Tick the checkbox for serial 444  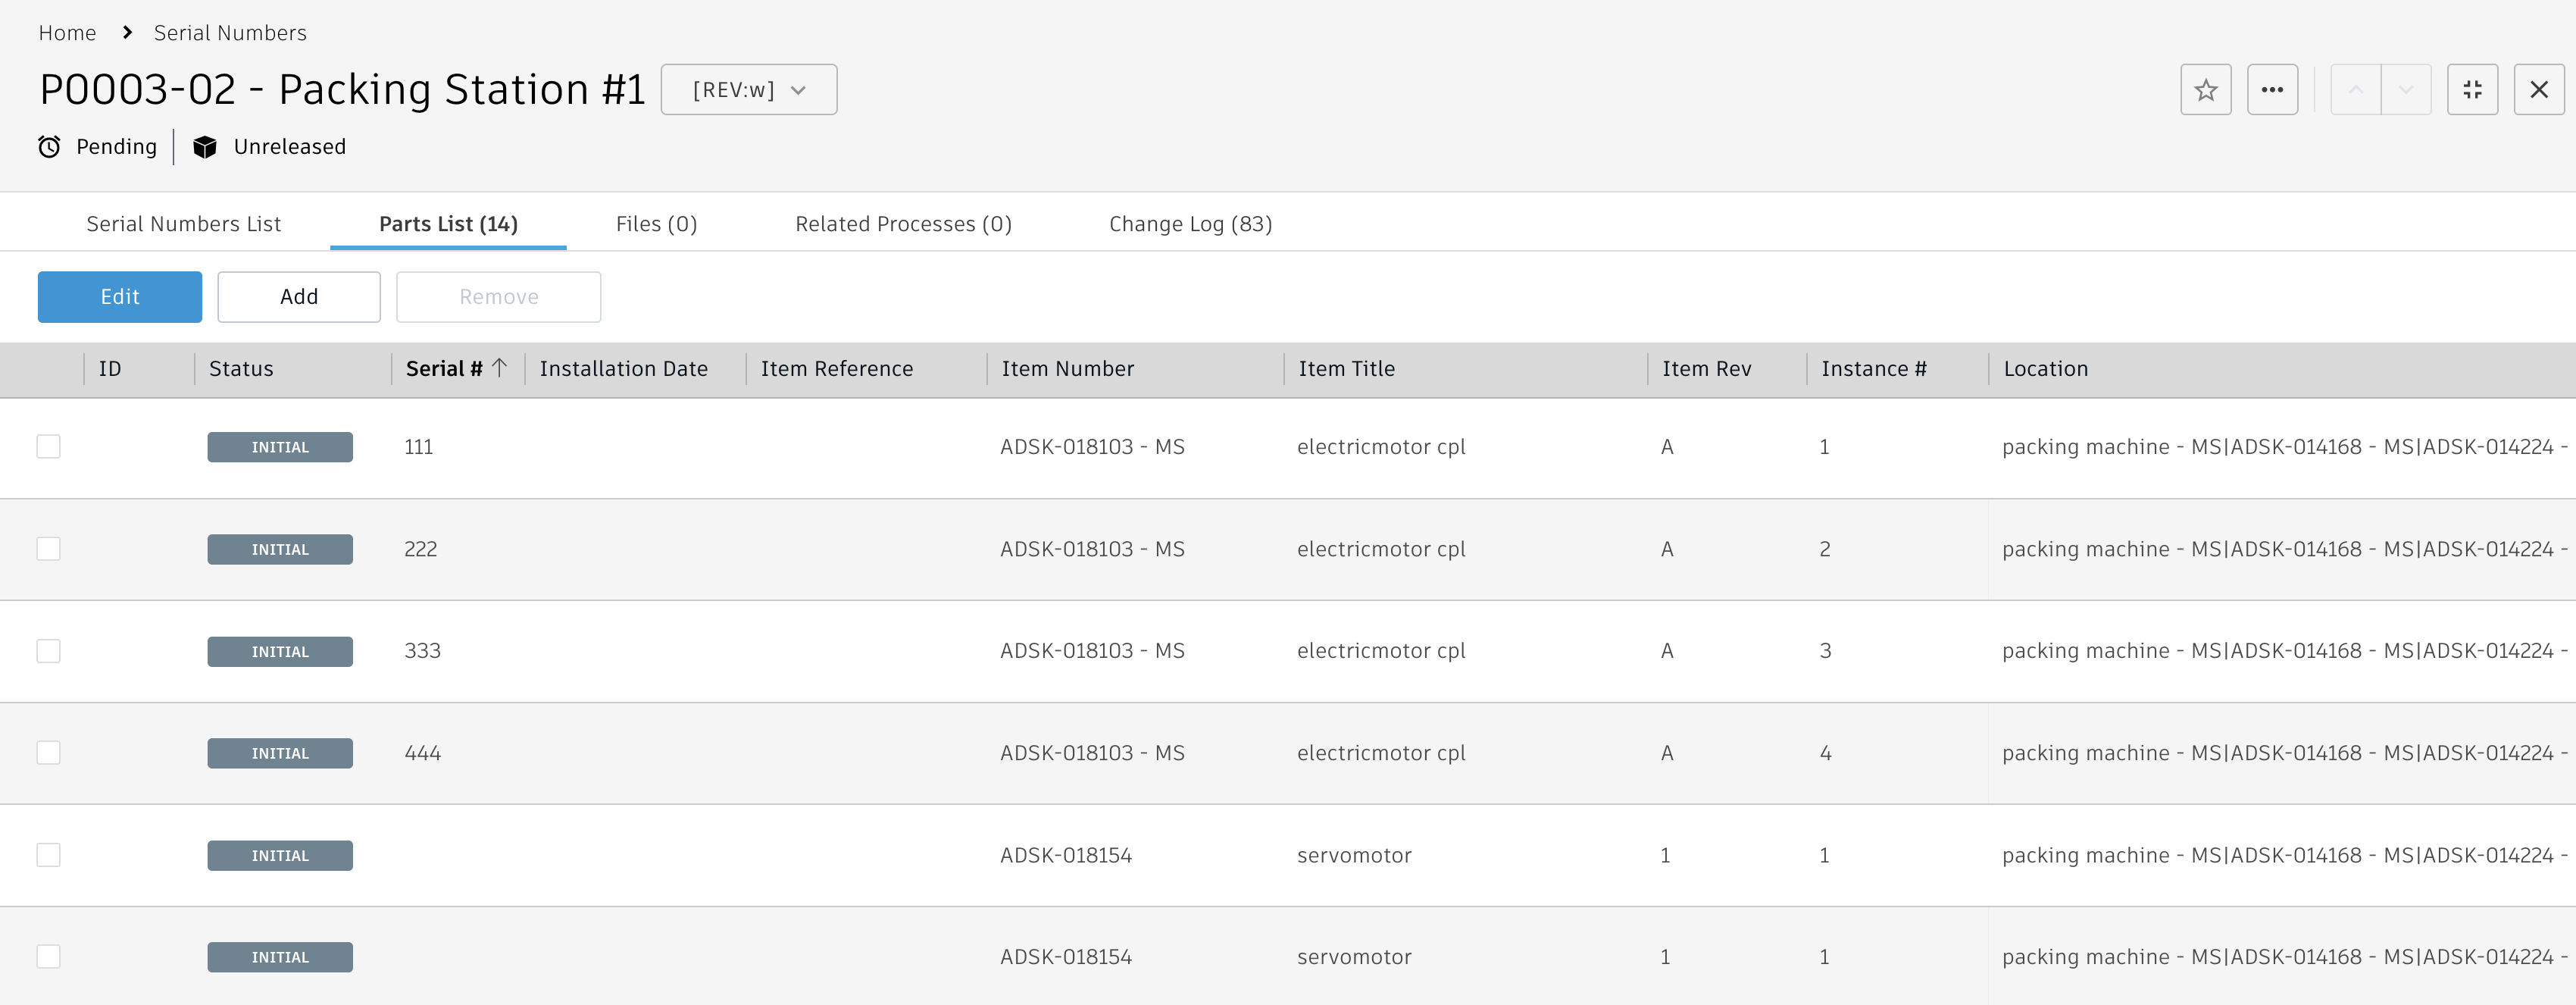(x=49, y=753)
